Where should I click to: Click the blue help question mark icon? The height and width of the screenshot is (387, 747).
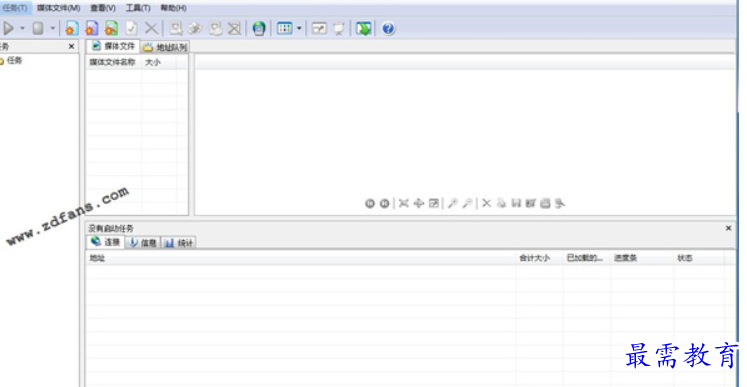[x=388, y=29]
